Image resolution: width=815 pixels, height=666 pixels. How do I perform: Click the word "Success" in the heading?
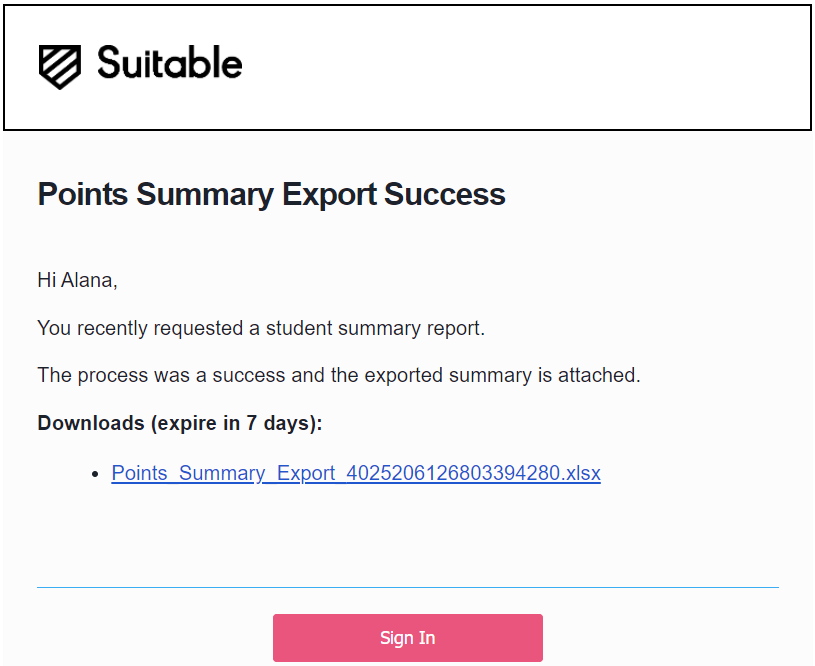pos(445,194)
